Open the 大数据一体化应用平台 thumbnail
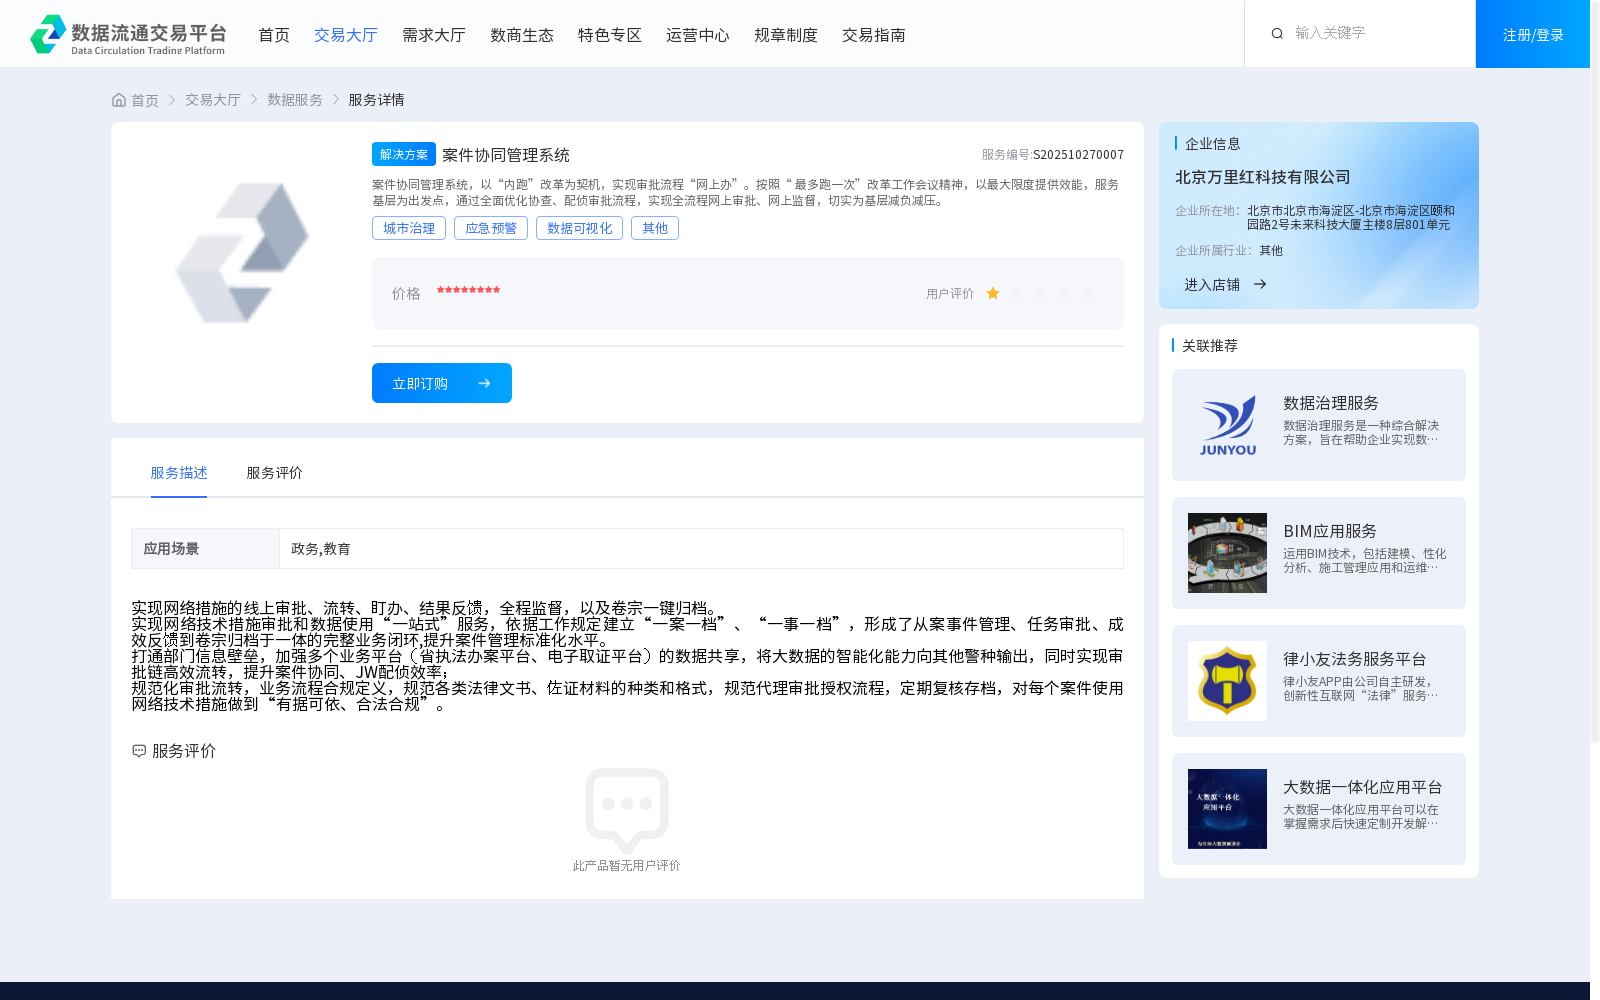This screenshot has width=1600, height=1000. pos(1227,809)
